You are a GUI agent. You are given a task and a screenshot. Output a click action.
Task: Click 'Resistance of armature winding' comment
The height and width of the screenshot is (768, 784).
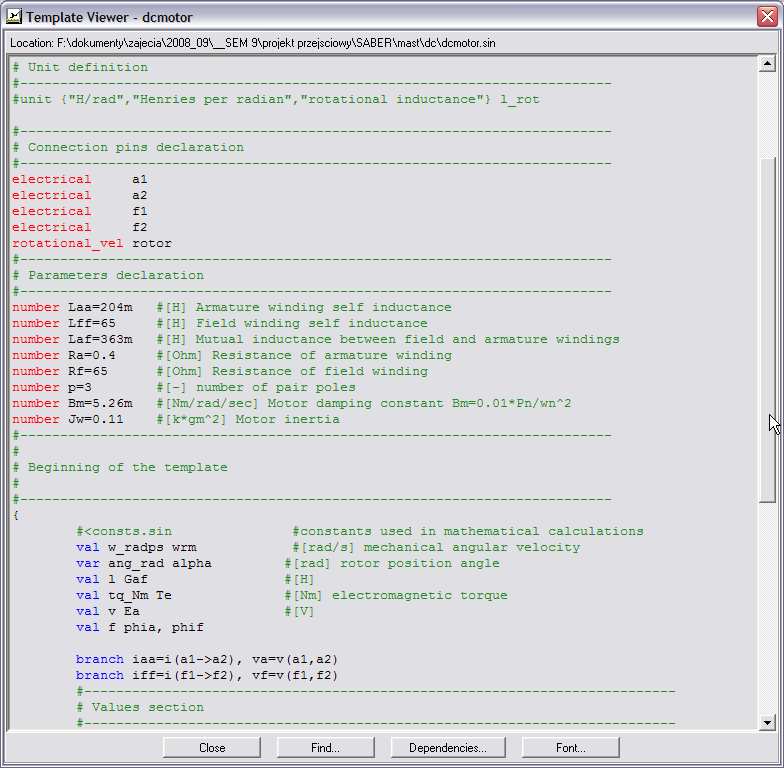tap(332, 355)
